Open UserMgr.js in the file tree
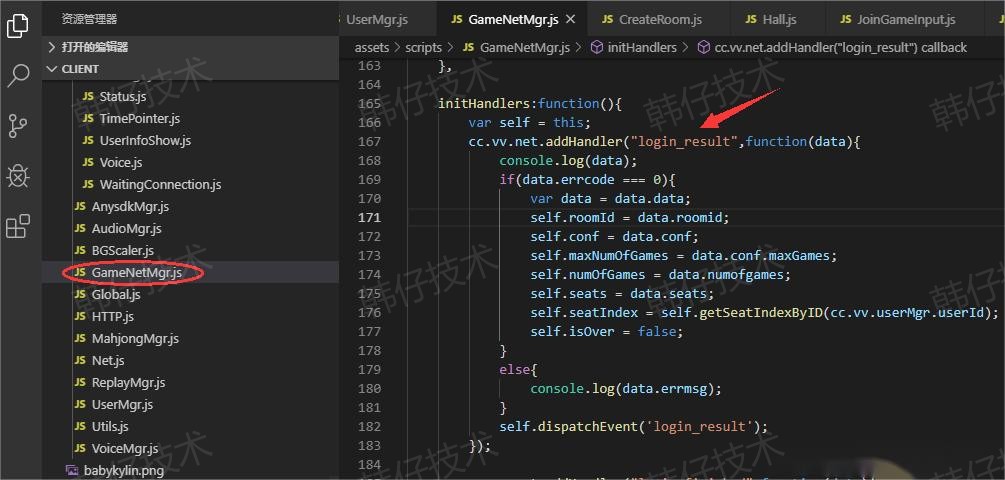The image size is (1005, 480). 190,404
